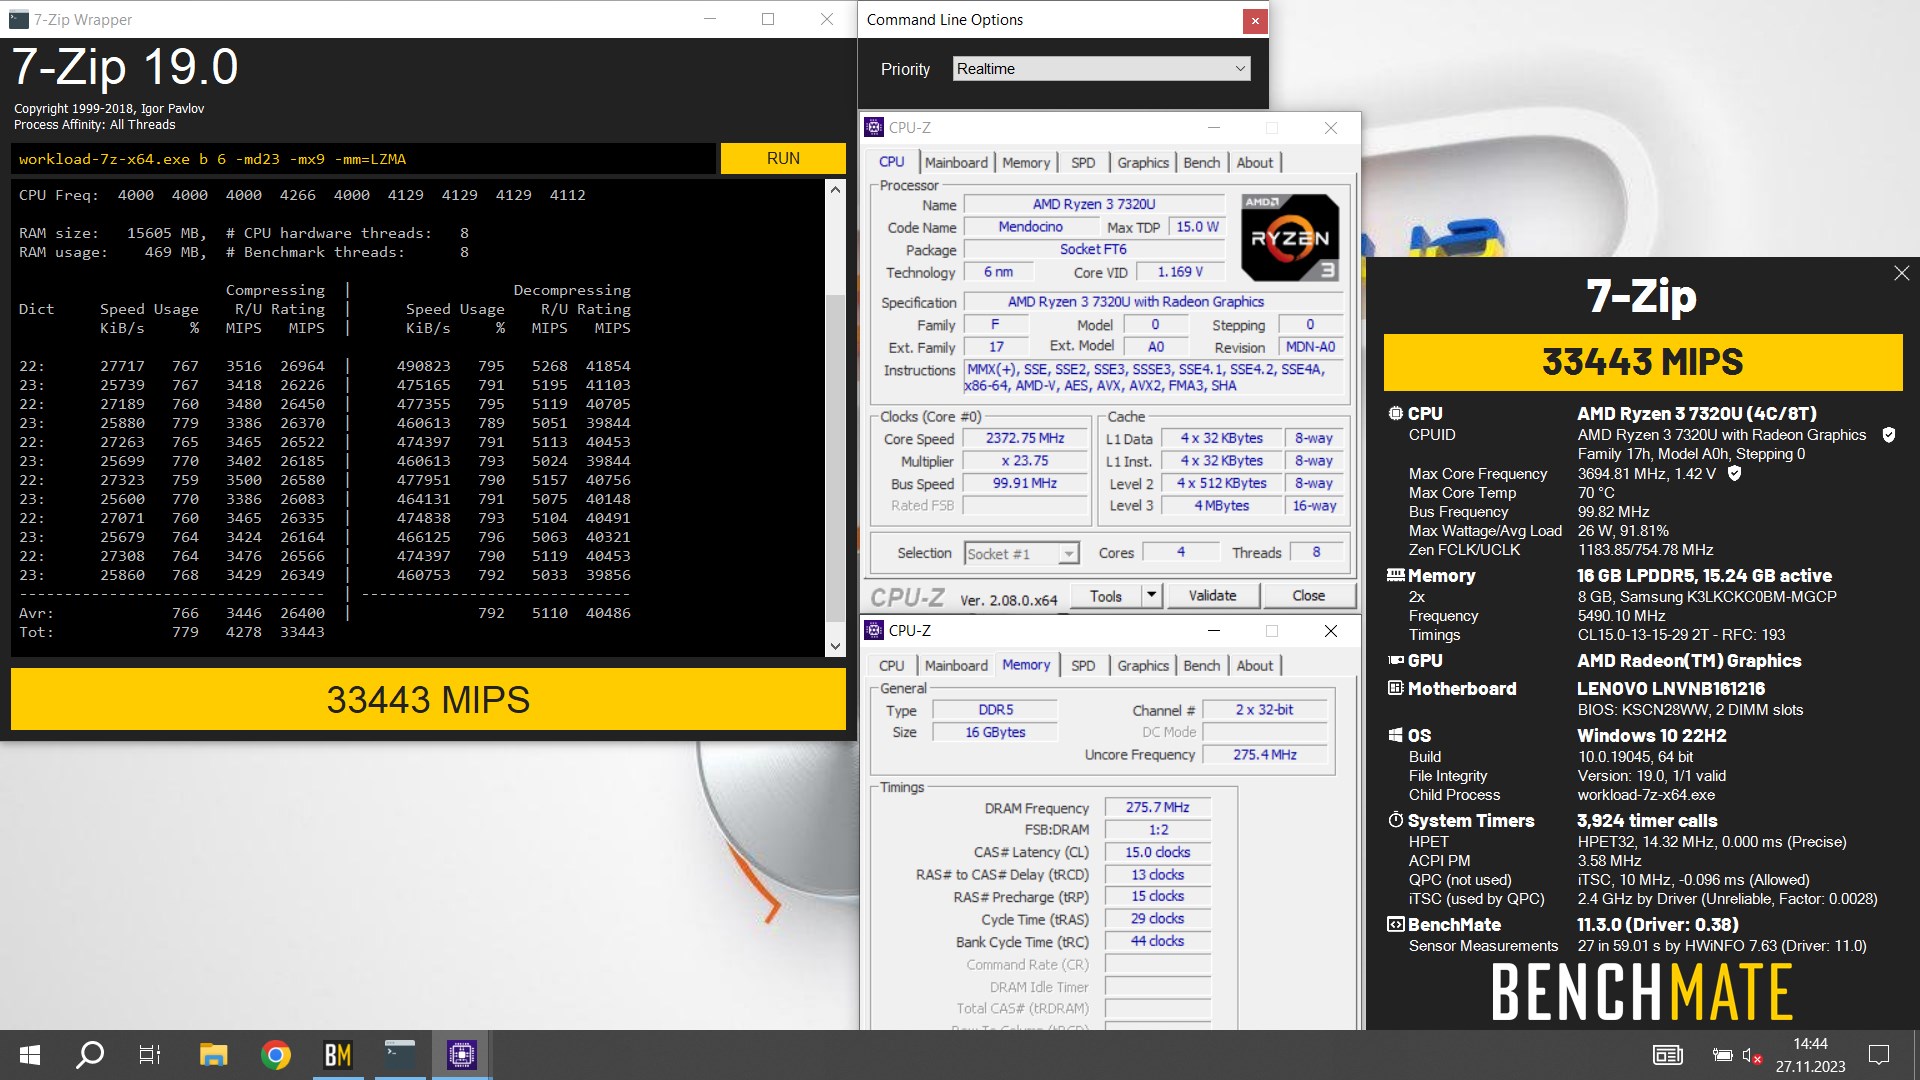Click the muted volume tray icon
The image size is (1920, 1080).
[1751, 1055]
